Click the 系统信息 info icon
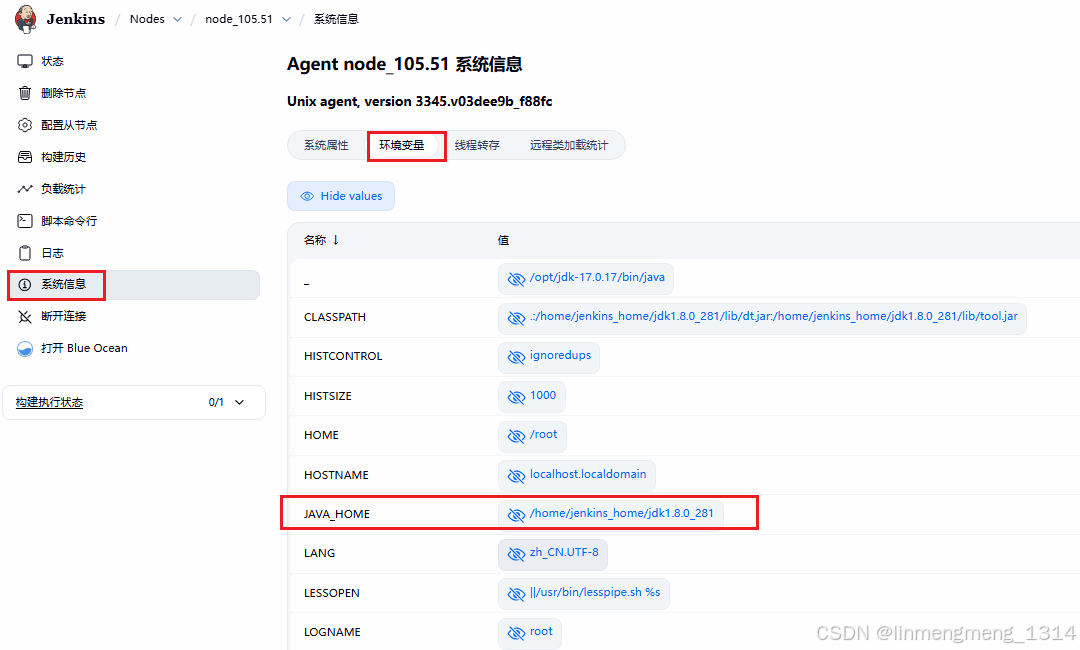 coord(25,284)
